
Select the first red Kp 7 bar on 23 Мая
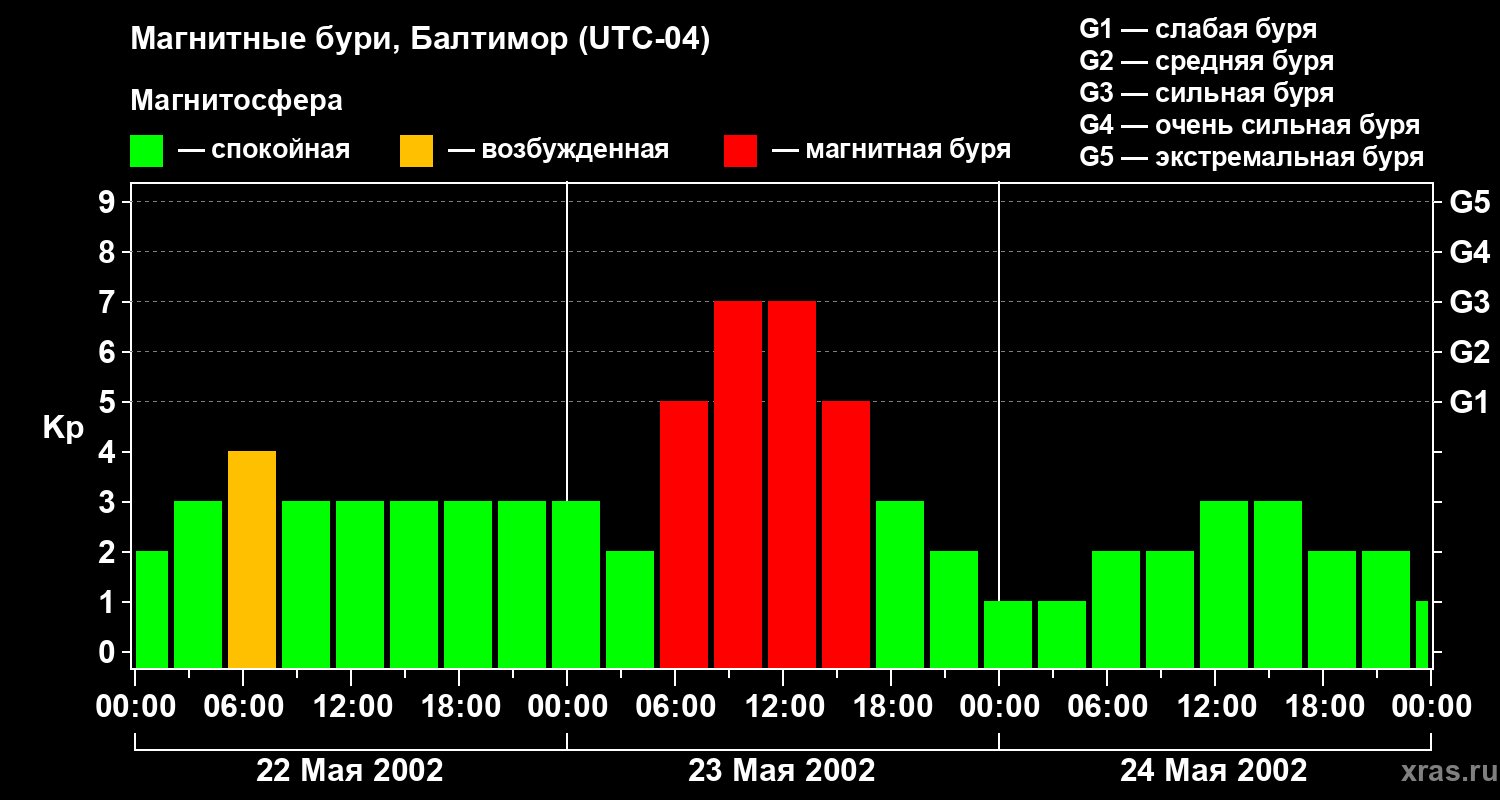(738, 485)
